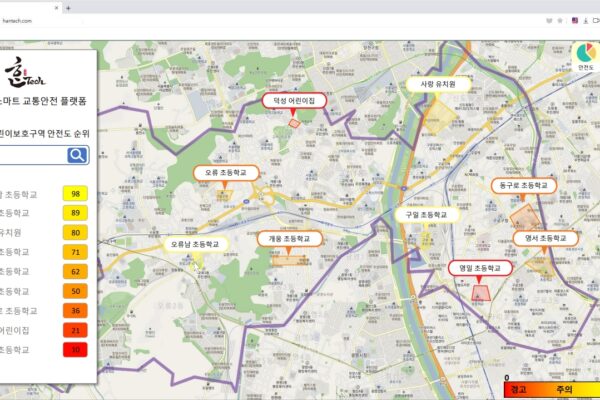The image size is (600, 400).
Task: Select the 개웅 초등학교 map label
Action: (289, 240)
